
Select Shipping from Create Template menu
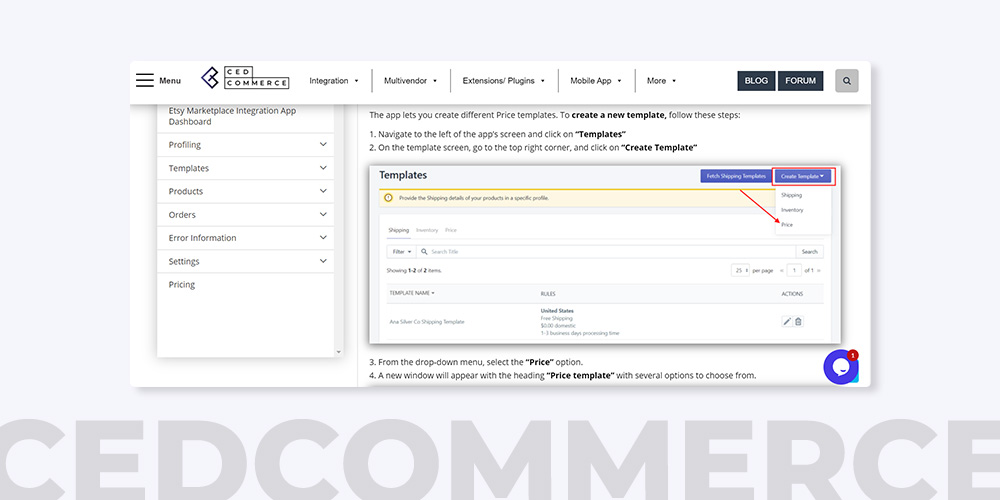[791, 195]
